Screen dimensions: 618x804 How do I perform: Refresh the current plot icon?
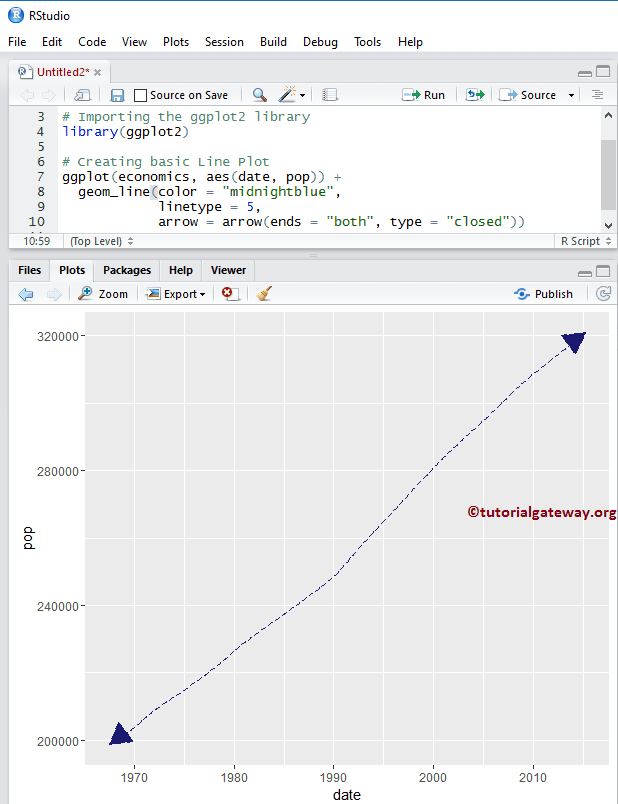pyautogui.click(x=604, y=294)
